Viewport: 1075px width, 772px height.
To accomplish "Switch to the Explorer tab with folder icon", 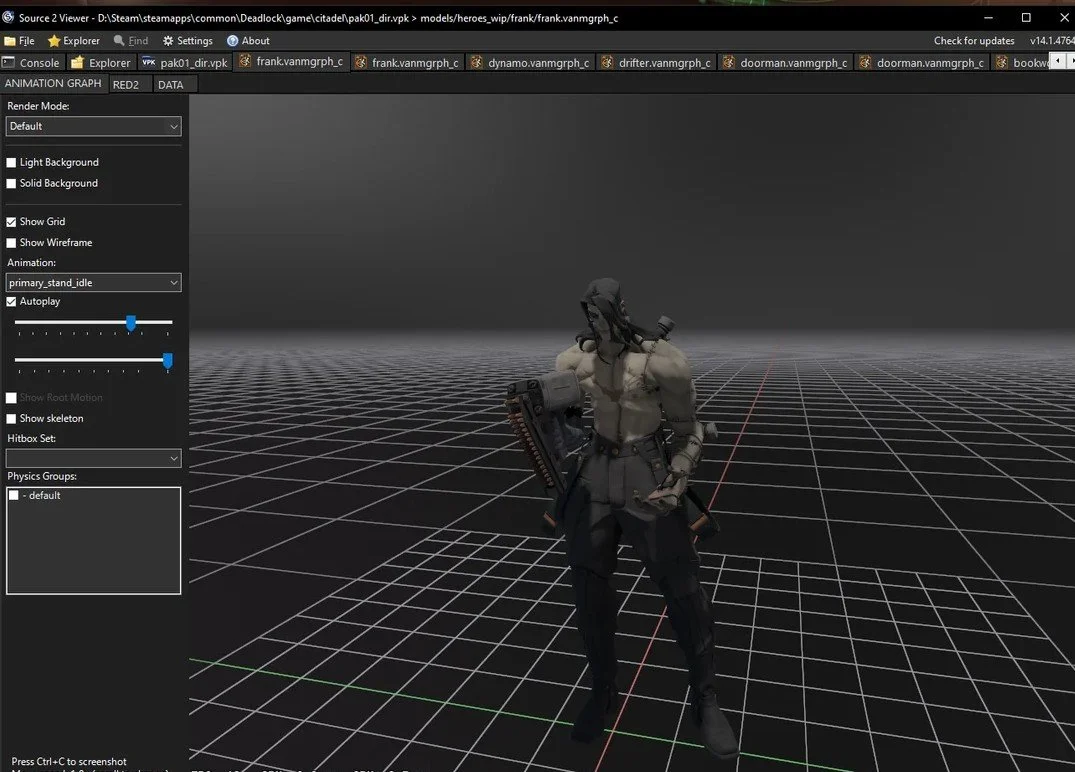I will click(x=101, y=62).
